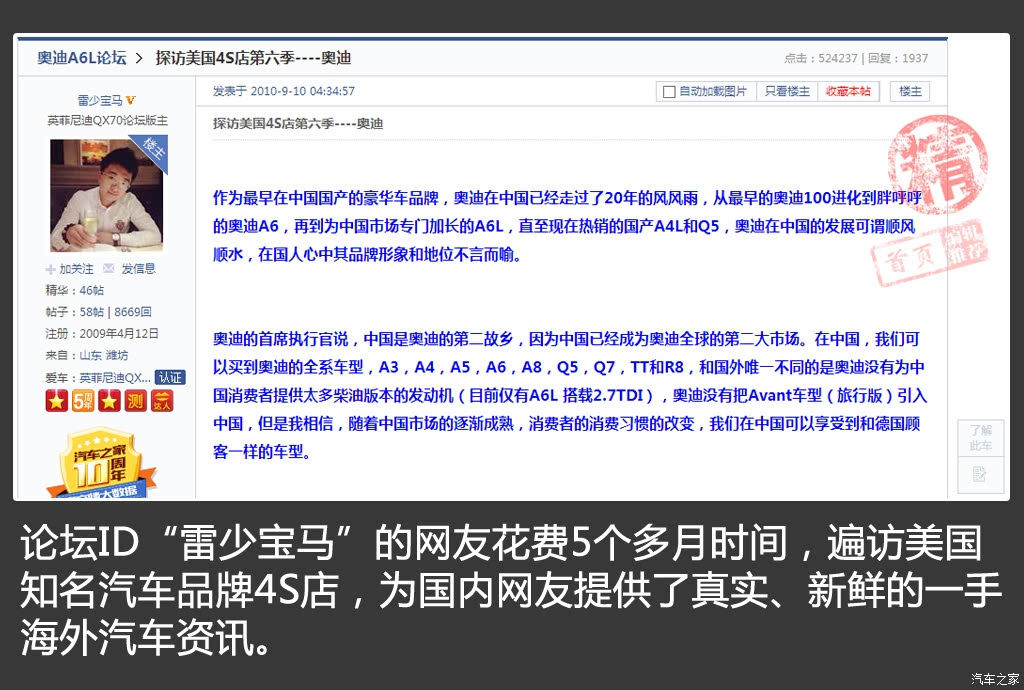Click the 5年 membership badge

tap(83, 401)
